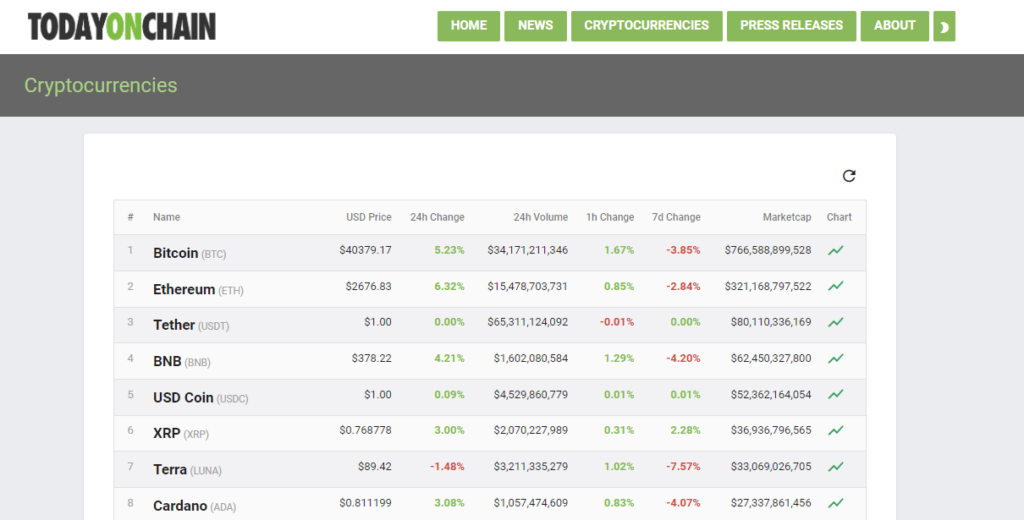Click the Cryptocurrencies page heading
This screenshot has width=1024, height=520.
tap(101, 86)
